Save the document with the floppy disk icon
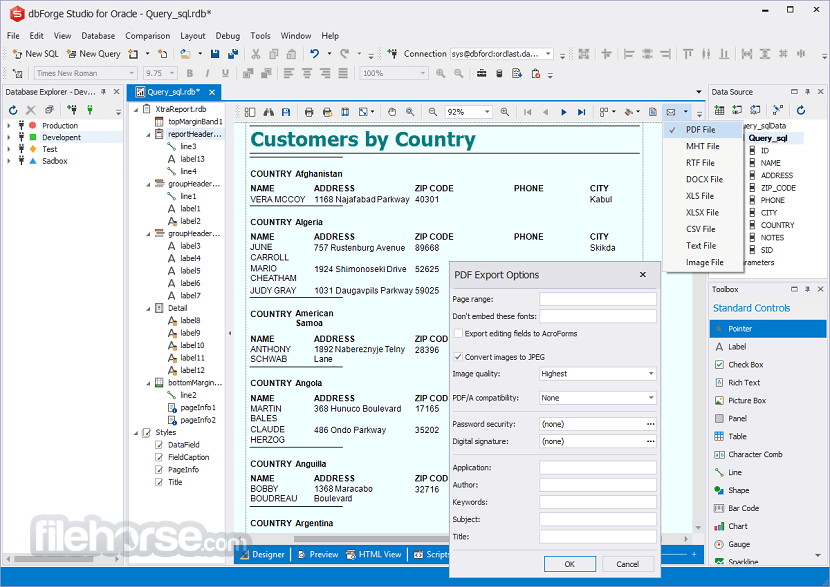Image resolution: width=830 pixels, height=587 pixels. point(215,54)
